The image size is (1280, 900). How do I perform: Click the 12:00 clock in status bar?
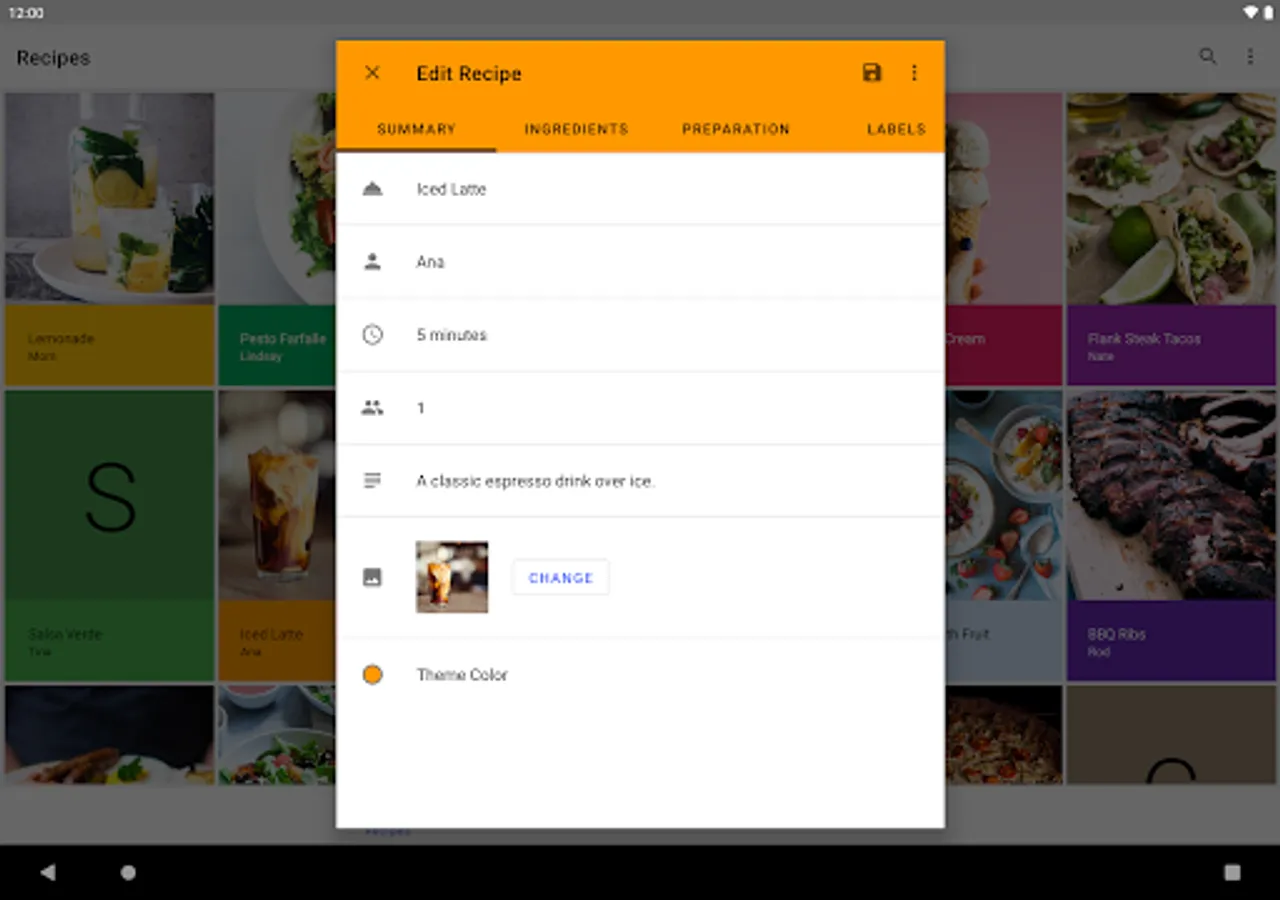(26, 13)
